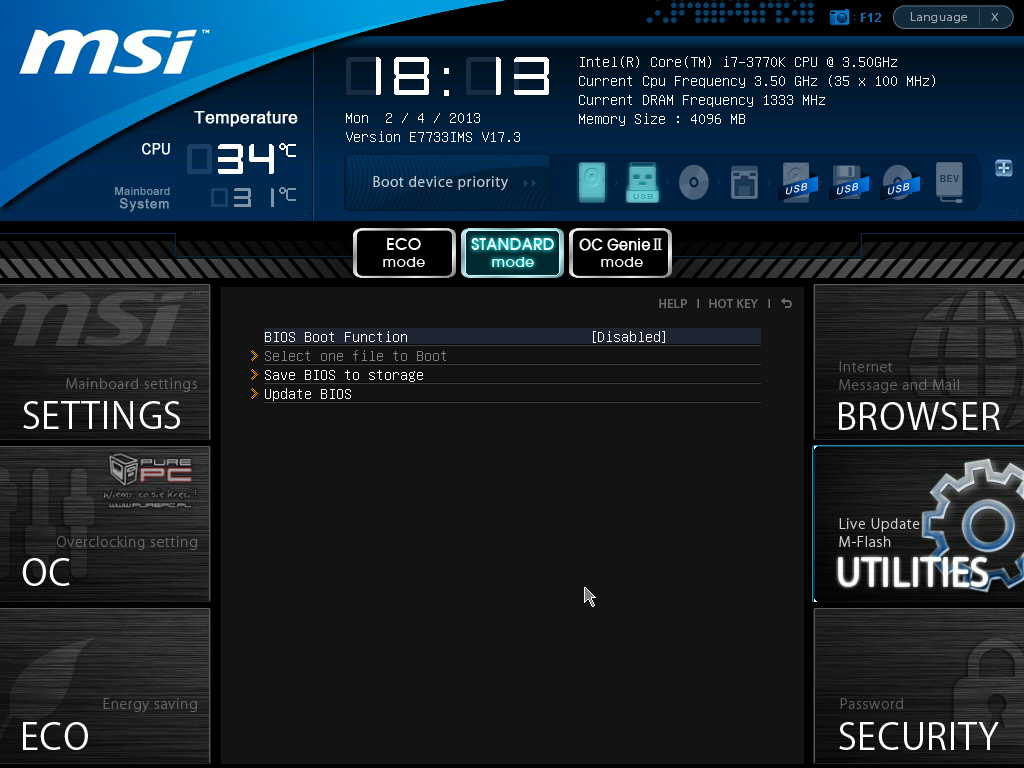Viewport: 1024px width, 768px height.
Task: Click the Current DRAM Frequency 1333 MHz line
Action: 702,100
